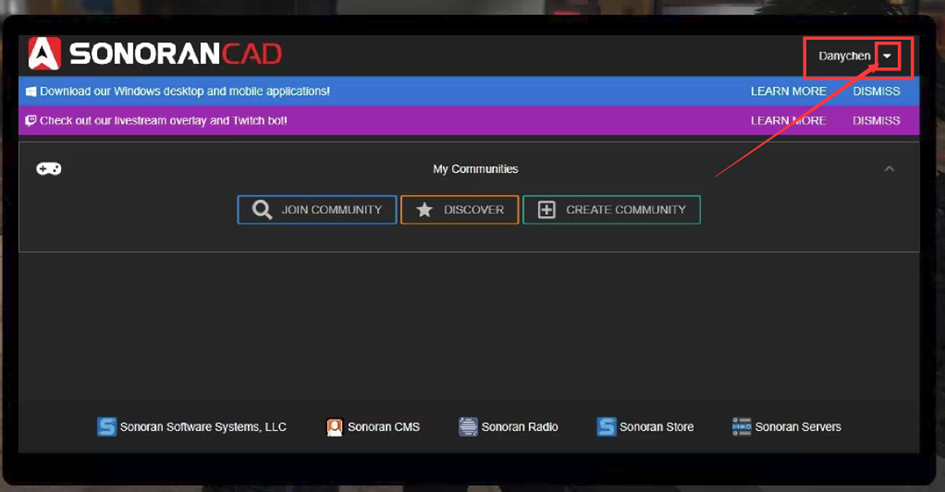Dismiss the blue Windows desktop apps banner
Screen dimensions: 945x492
point(876,91)
